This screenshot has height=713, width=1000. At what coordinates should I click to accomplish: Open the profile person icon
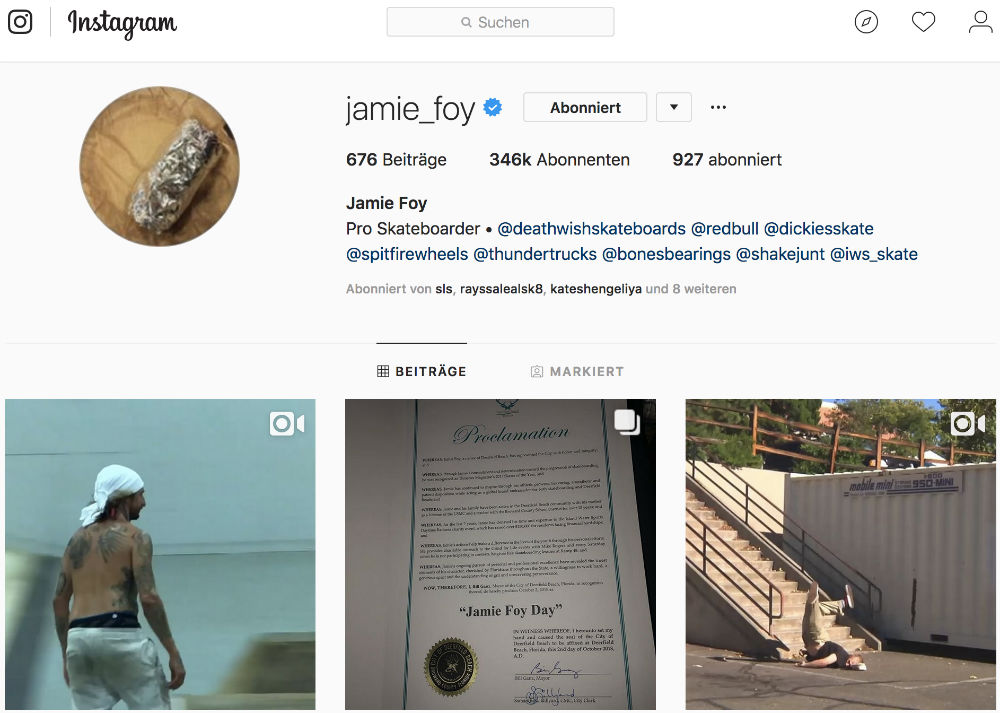[x=980, y=22]
